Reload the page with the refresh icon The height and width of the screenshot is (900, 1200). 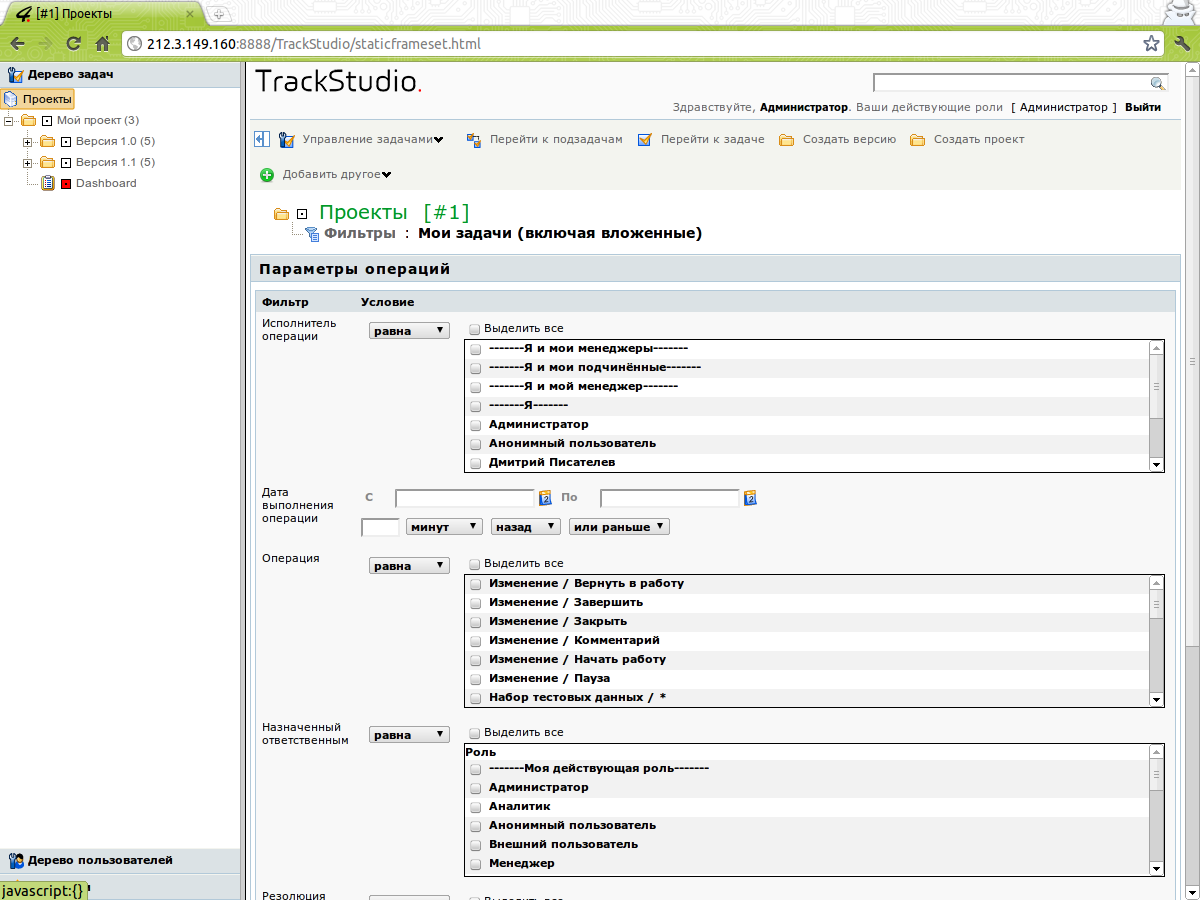click(73, 44)
